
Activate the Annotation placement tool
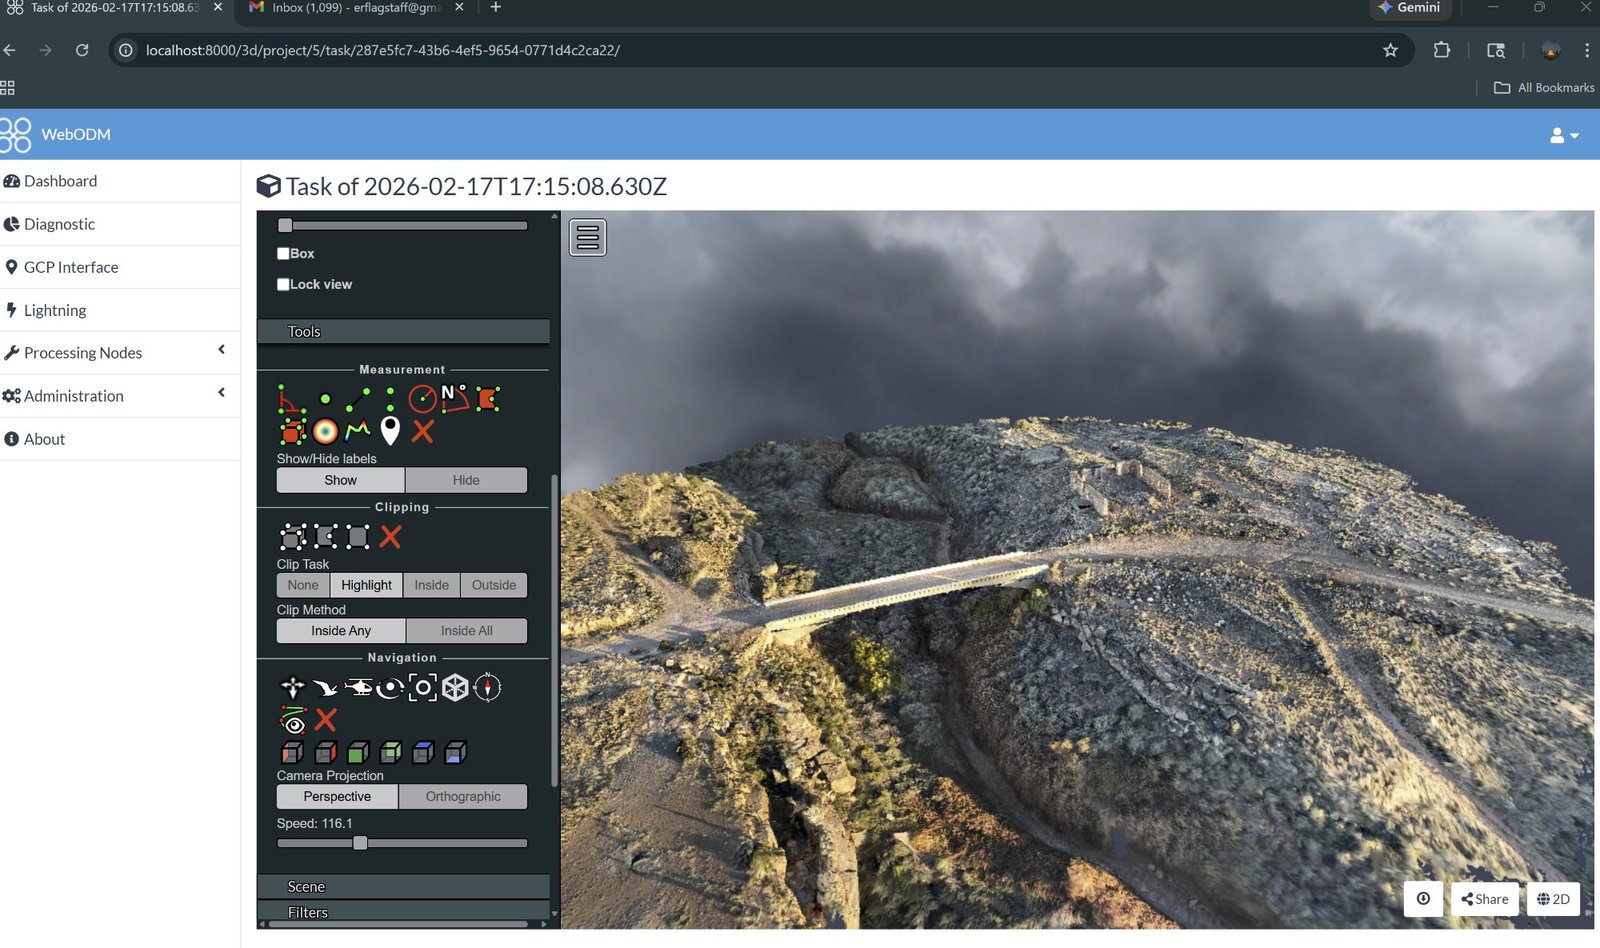tap(391, 430)
